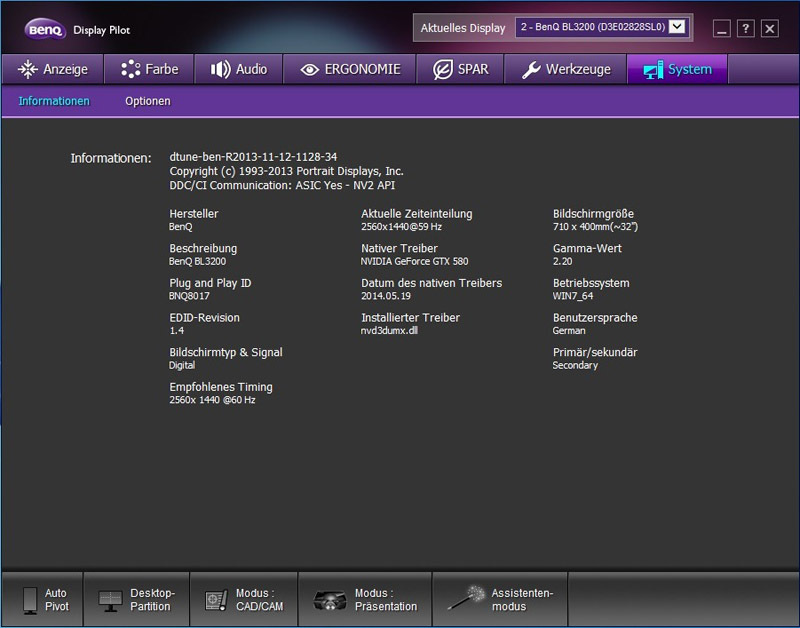
Task: Click the speaker icon on Audio tab
Action: coord(220,69)
